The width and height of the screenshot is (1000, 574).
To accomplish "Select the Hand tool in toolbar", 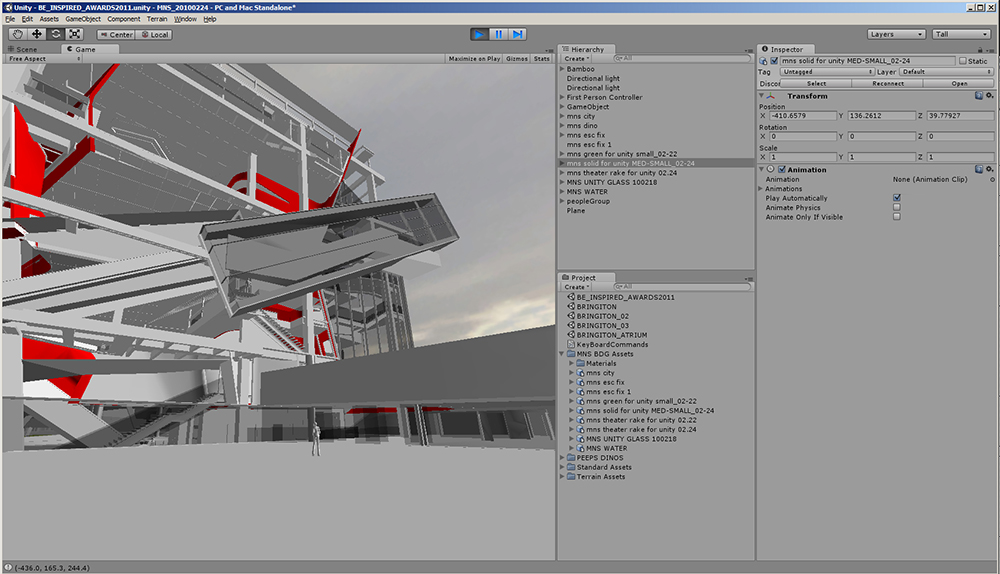I will tap(17, 34).
